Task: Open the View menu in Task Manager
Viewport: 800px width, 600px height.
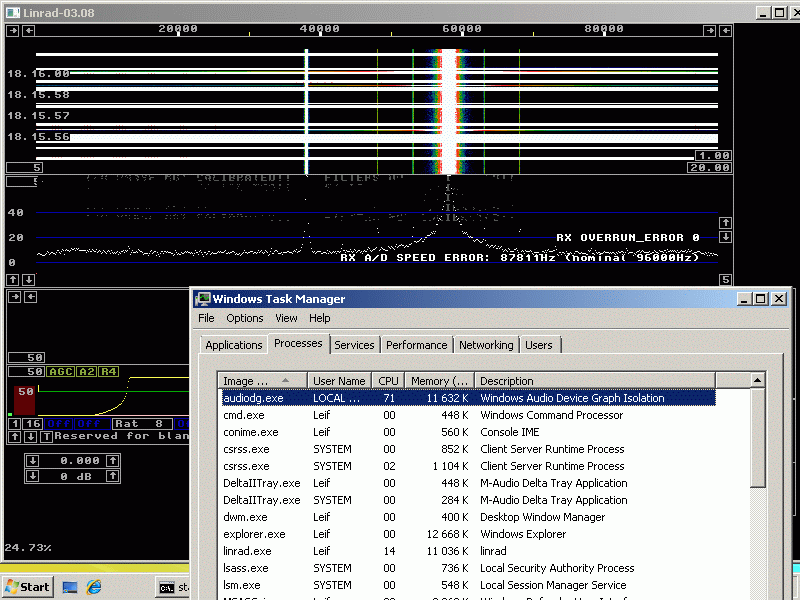Action: click(x=286, y=318)
